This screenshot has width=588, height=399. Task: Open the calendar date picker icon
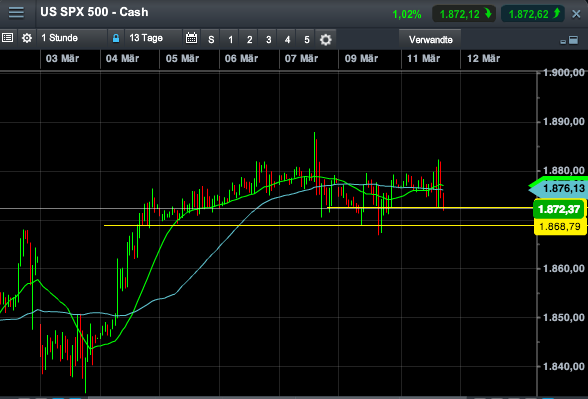pyautogui.click(x=191, y=38)
